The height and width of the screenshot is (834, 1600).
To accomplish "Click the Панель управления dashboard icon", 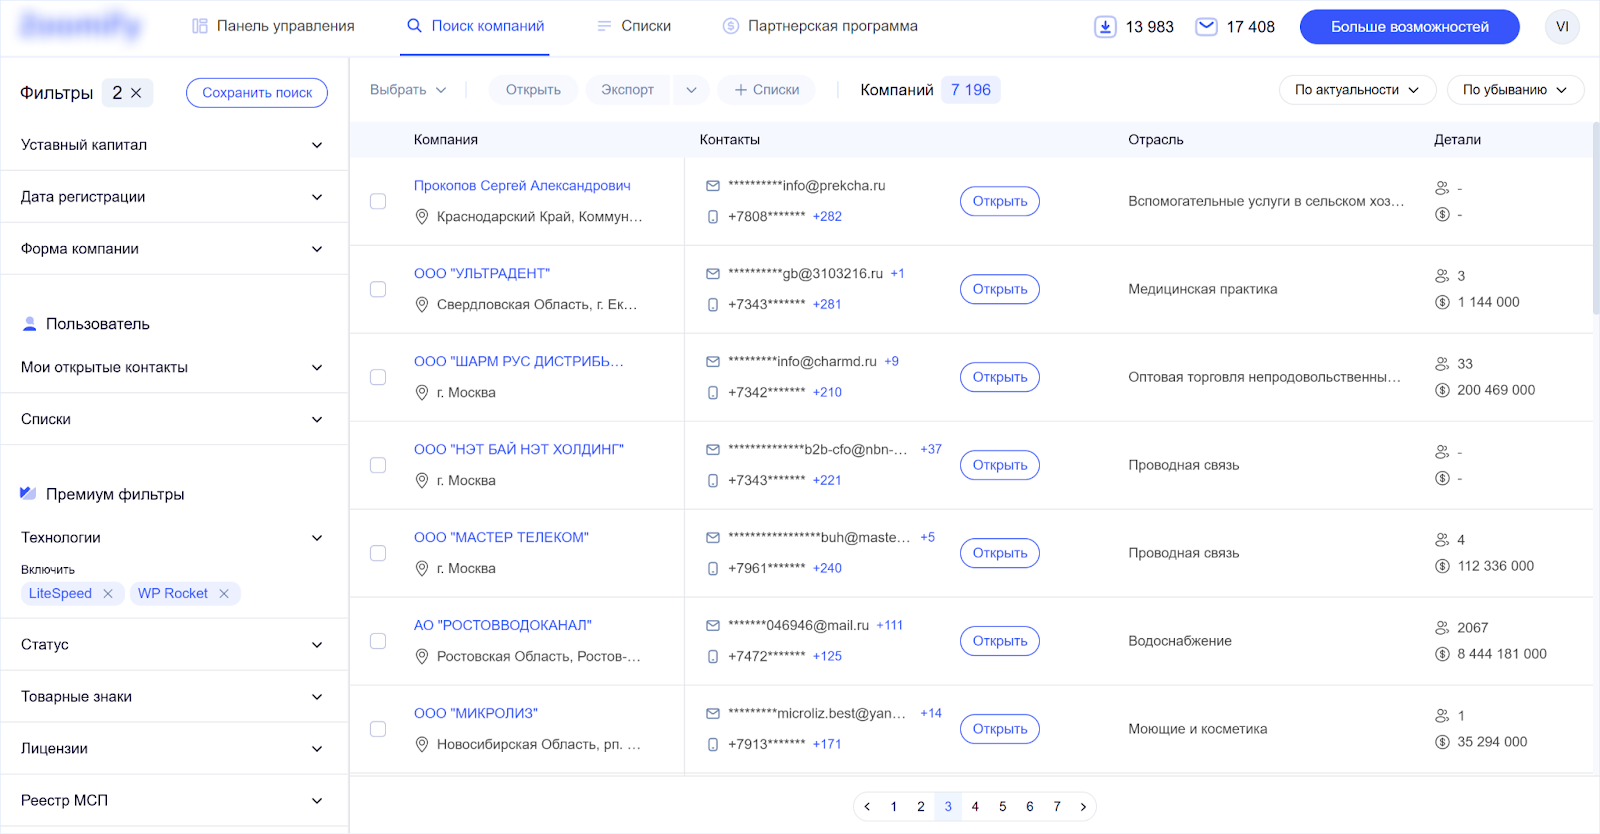I will 200,26.
